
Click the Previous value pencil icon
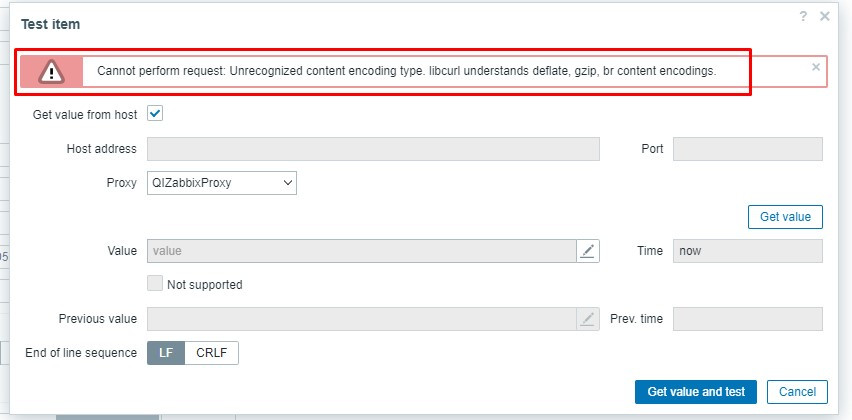(588, 319)
